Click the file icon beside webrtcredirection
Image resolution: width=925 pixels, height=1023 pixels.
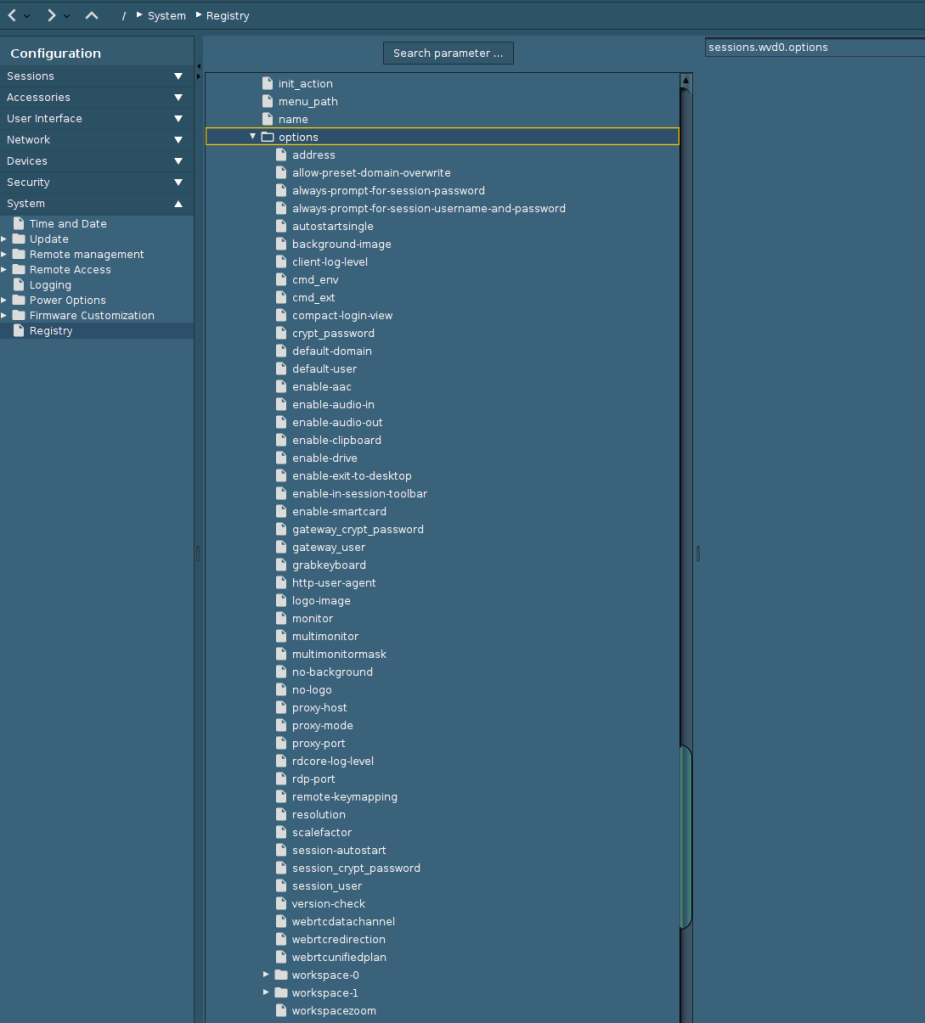282,939
